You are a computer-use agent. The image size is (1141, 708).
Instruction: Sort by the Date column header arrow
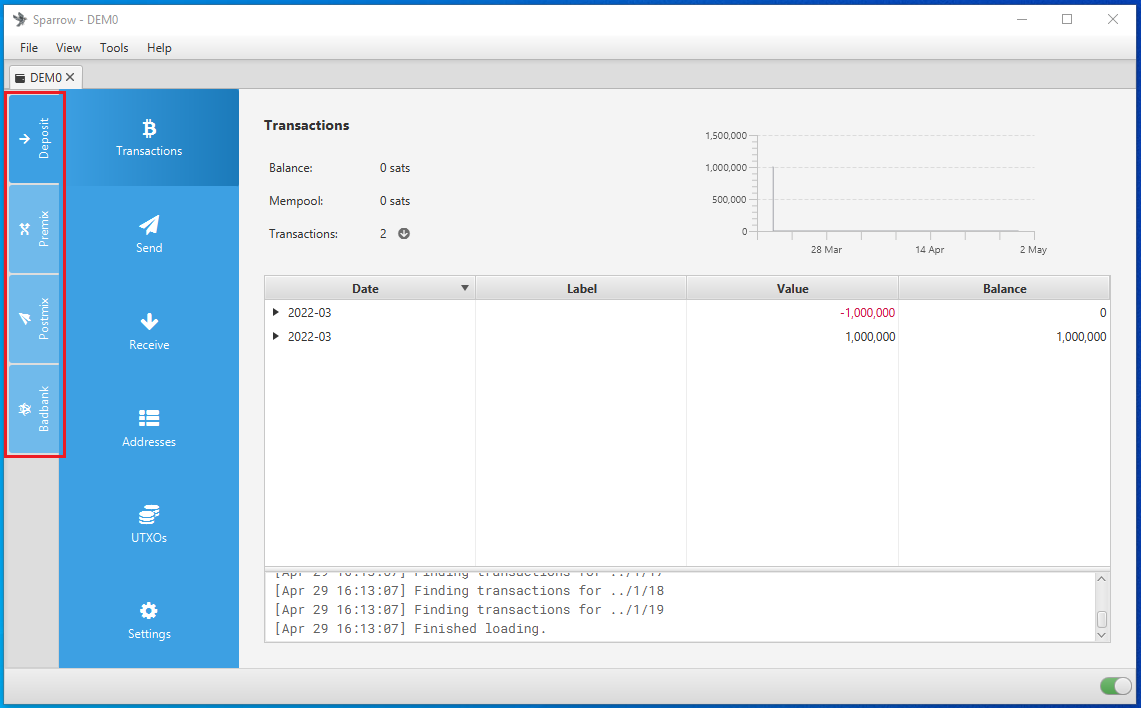(464, 288)
